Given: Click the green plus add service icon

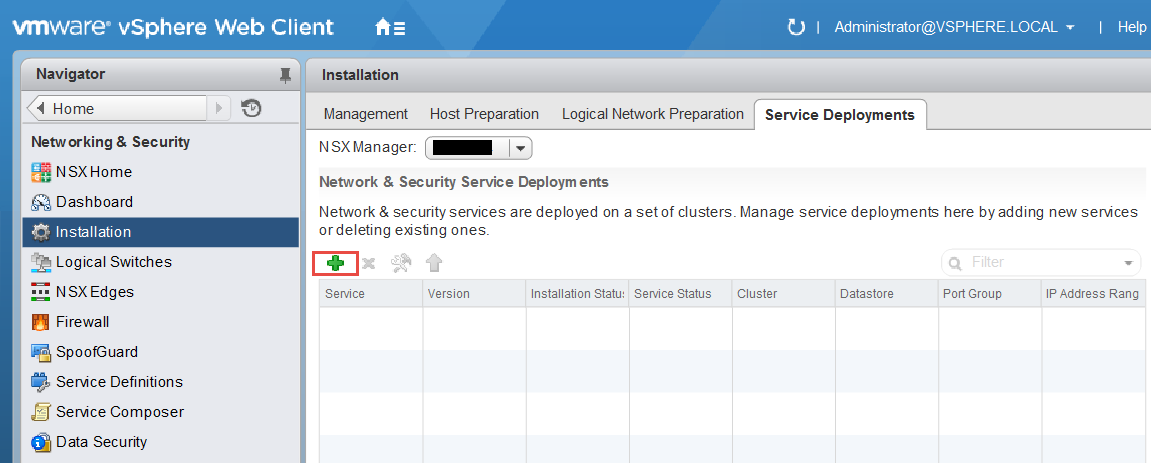Looking at the screenshot, I should tap(335, 263).
